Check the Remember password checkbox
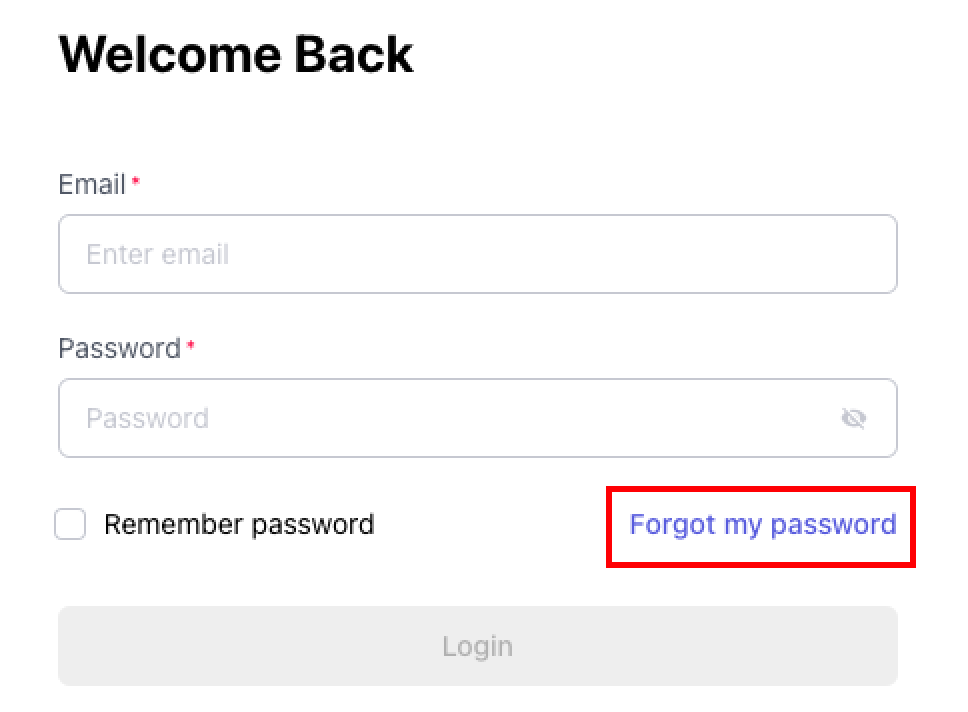 tap(70, 524)
